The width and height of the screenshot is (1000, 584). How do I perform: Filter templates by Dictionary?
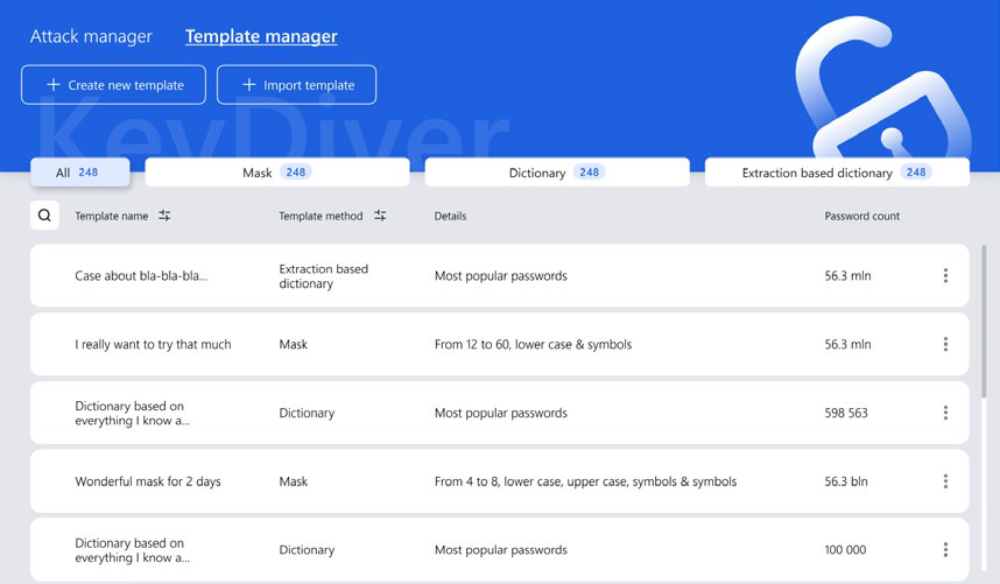[x=556, y=172]
